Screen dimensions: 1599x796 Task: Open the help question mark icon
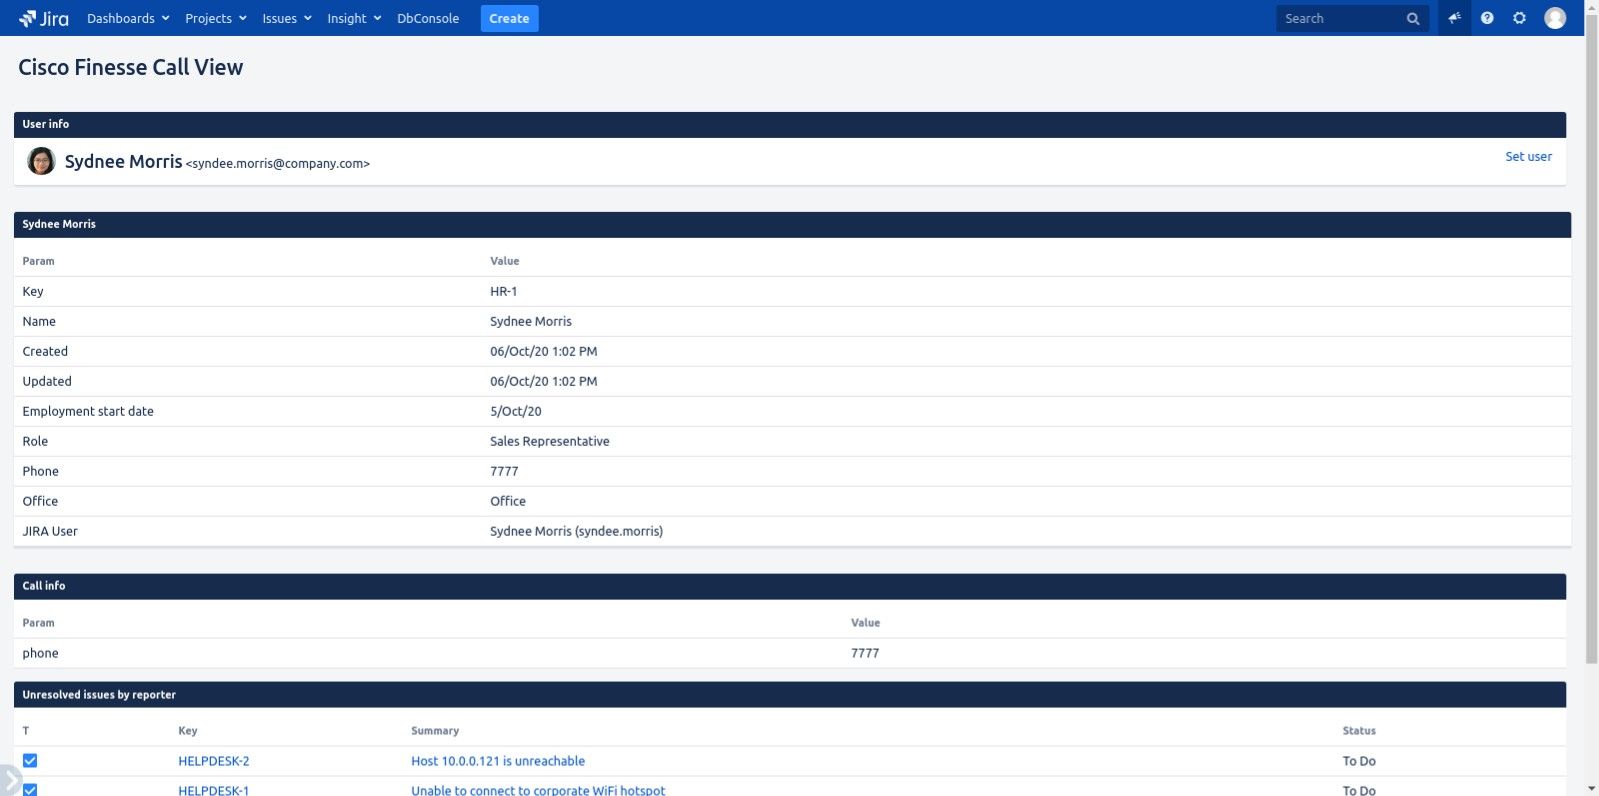pos(1487,18)
